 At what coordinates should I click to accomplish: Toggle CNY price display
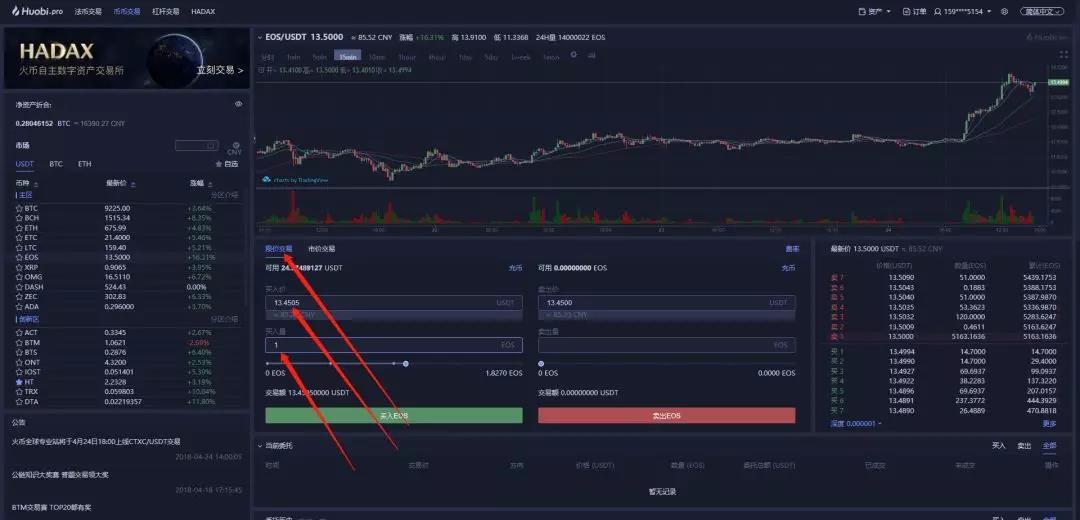236,147
